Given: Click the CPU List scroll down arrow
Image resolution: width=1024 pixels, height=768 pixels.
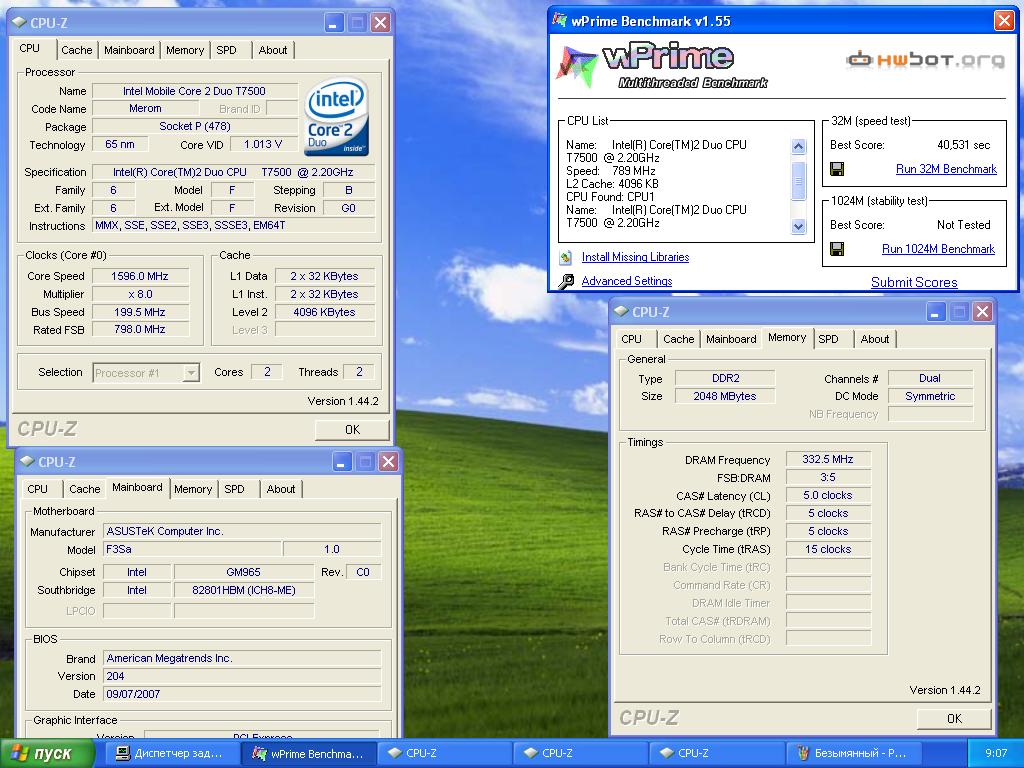Looking at the screenshot, I should [x=799, y=227].
